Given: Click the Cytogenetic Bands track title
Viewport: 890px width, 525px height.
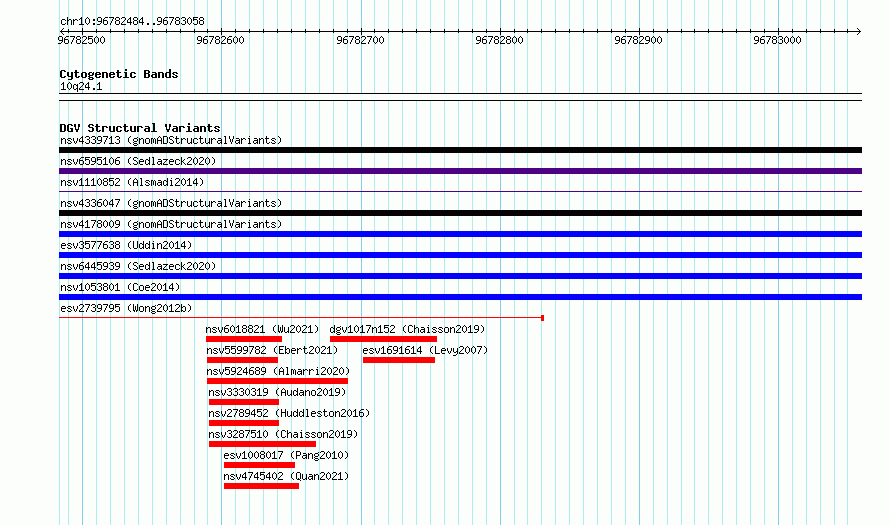Looking at the screenshot, I should coord(119,74).
